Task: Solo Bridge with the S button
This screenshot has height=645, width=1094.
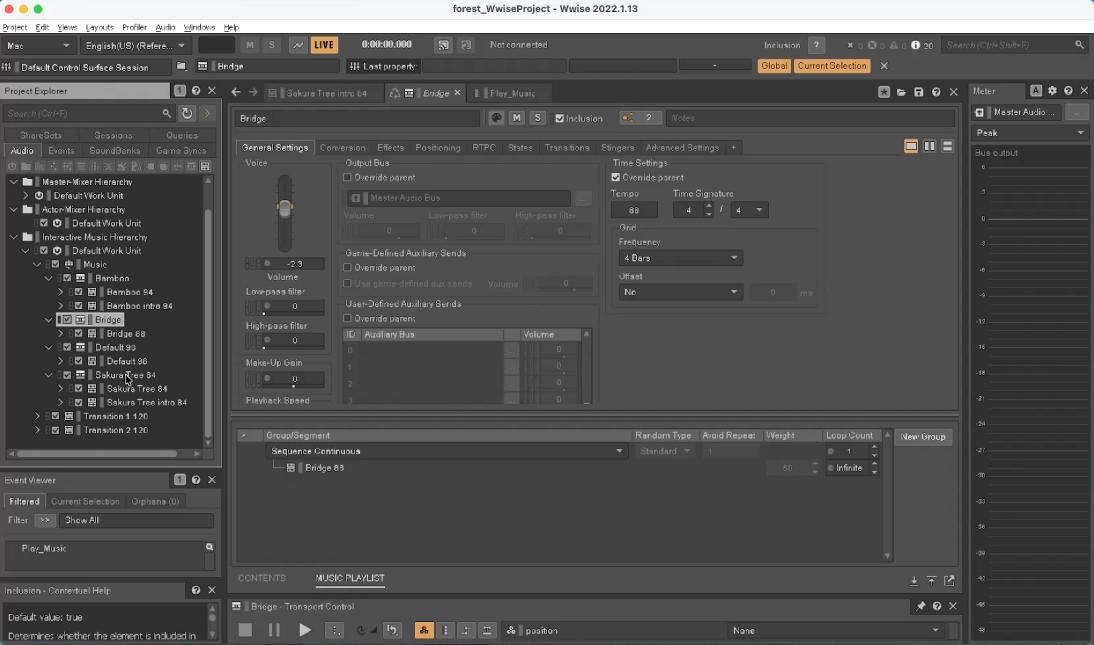Action: tap(537, 118)
